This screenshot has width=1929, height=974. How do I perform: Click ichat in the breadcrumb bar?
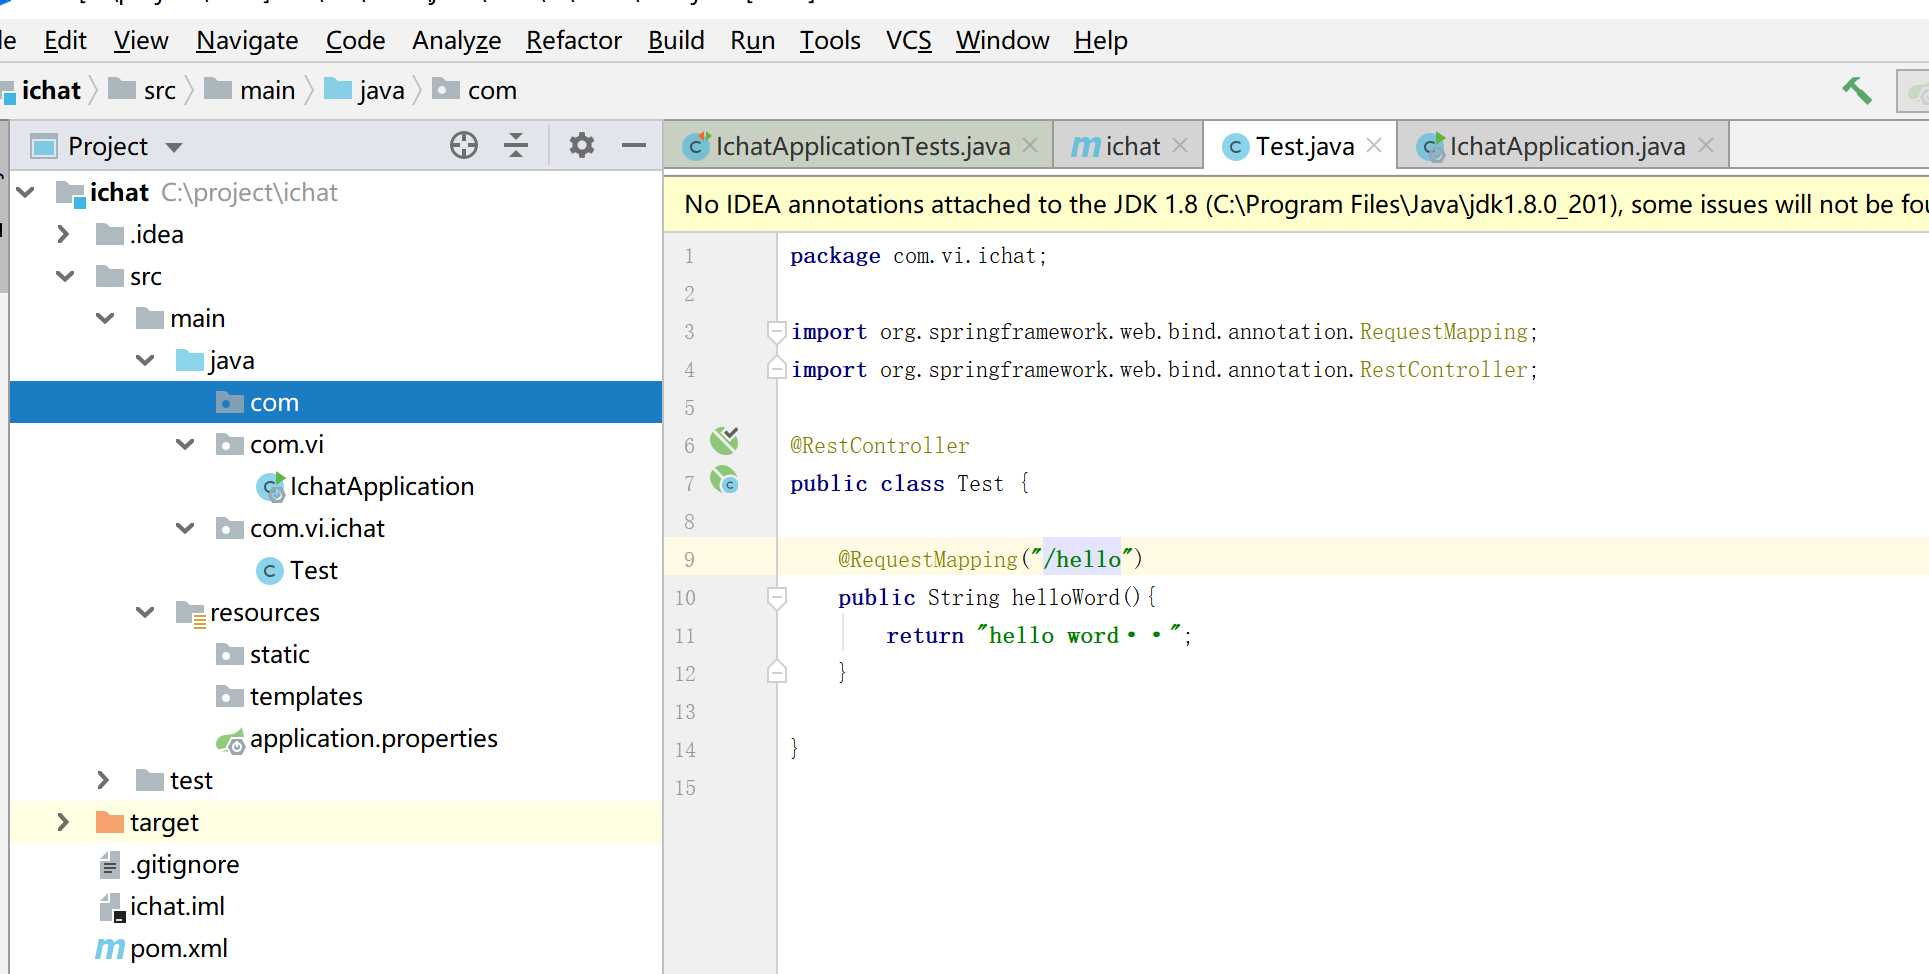(50, 90)
